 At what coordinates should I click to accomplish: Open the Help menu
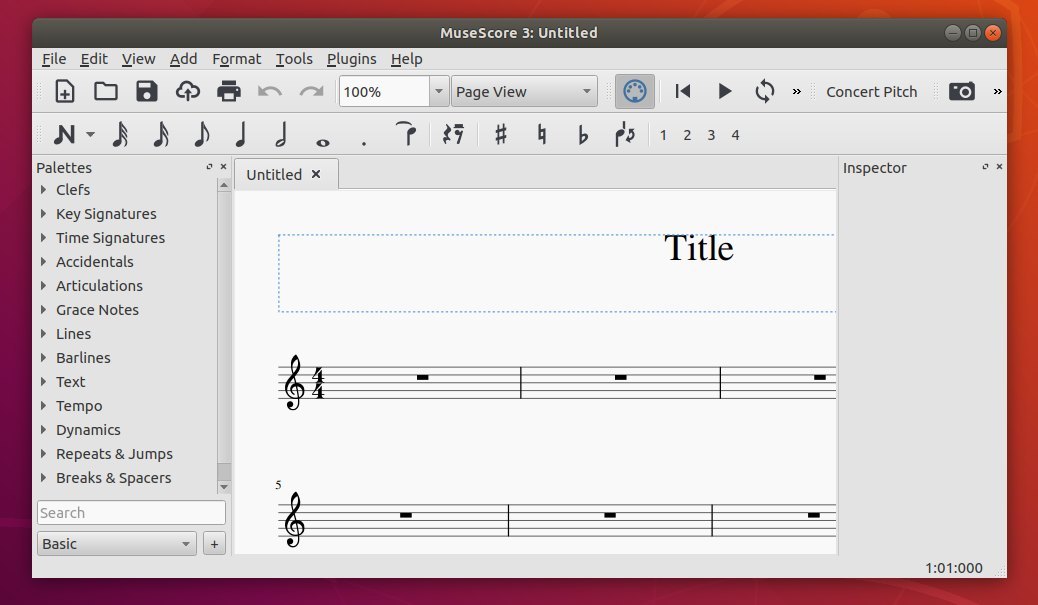(406, 59)
